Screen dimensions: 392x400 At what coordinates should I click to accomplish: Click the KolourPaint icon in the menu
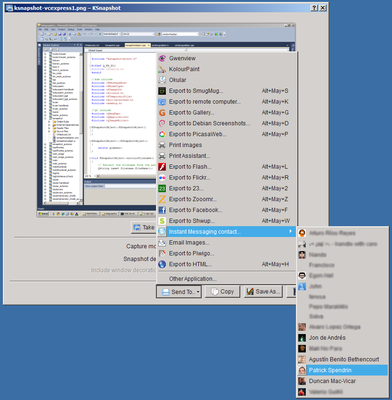(x=162, y=69)
